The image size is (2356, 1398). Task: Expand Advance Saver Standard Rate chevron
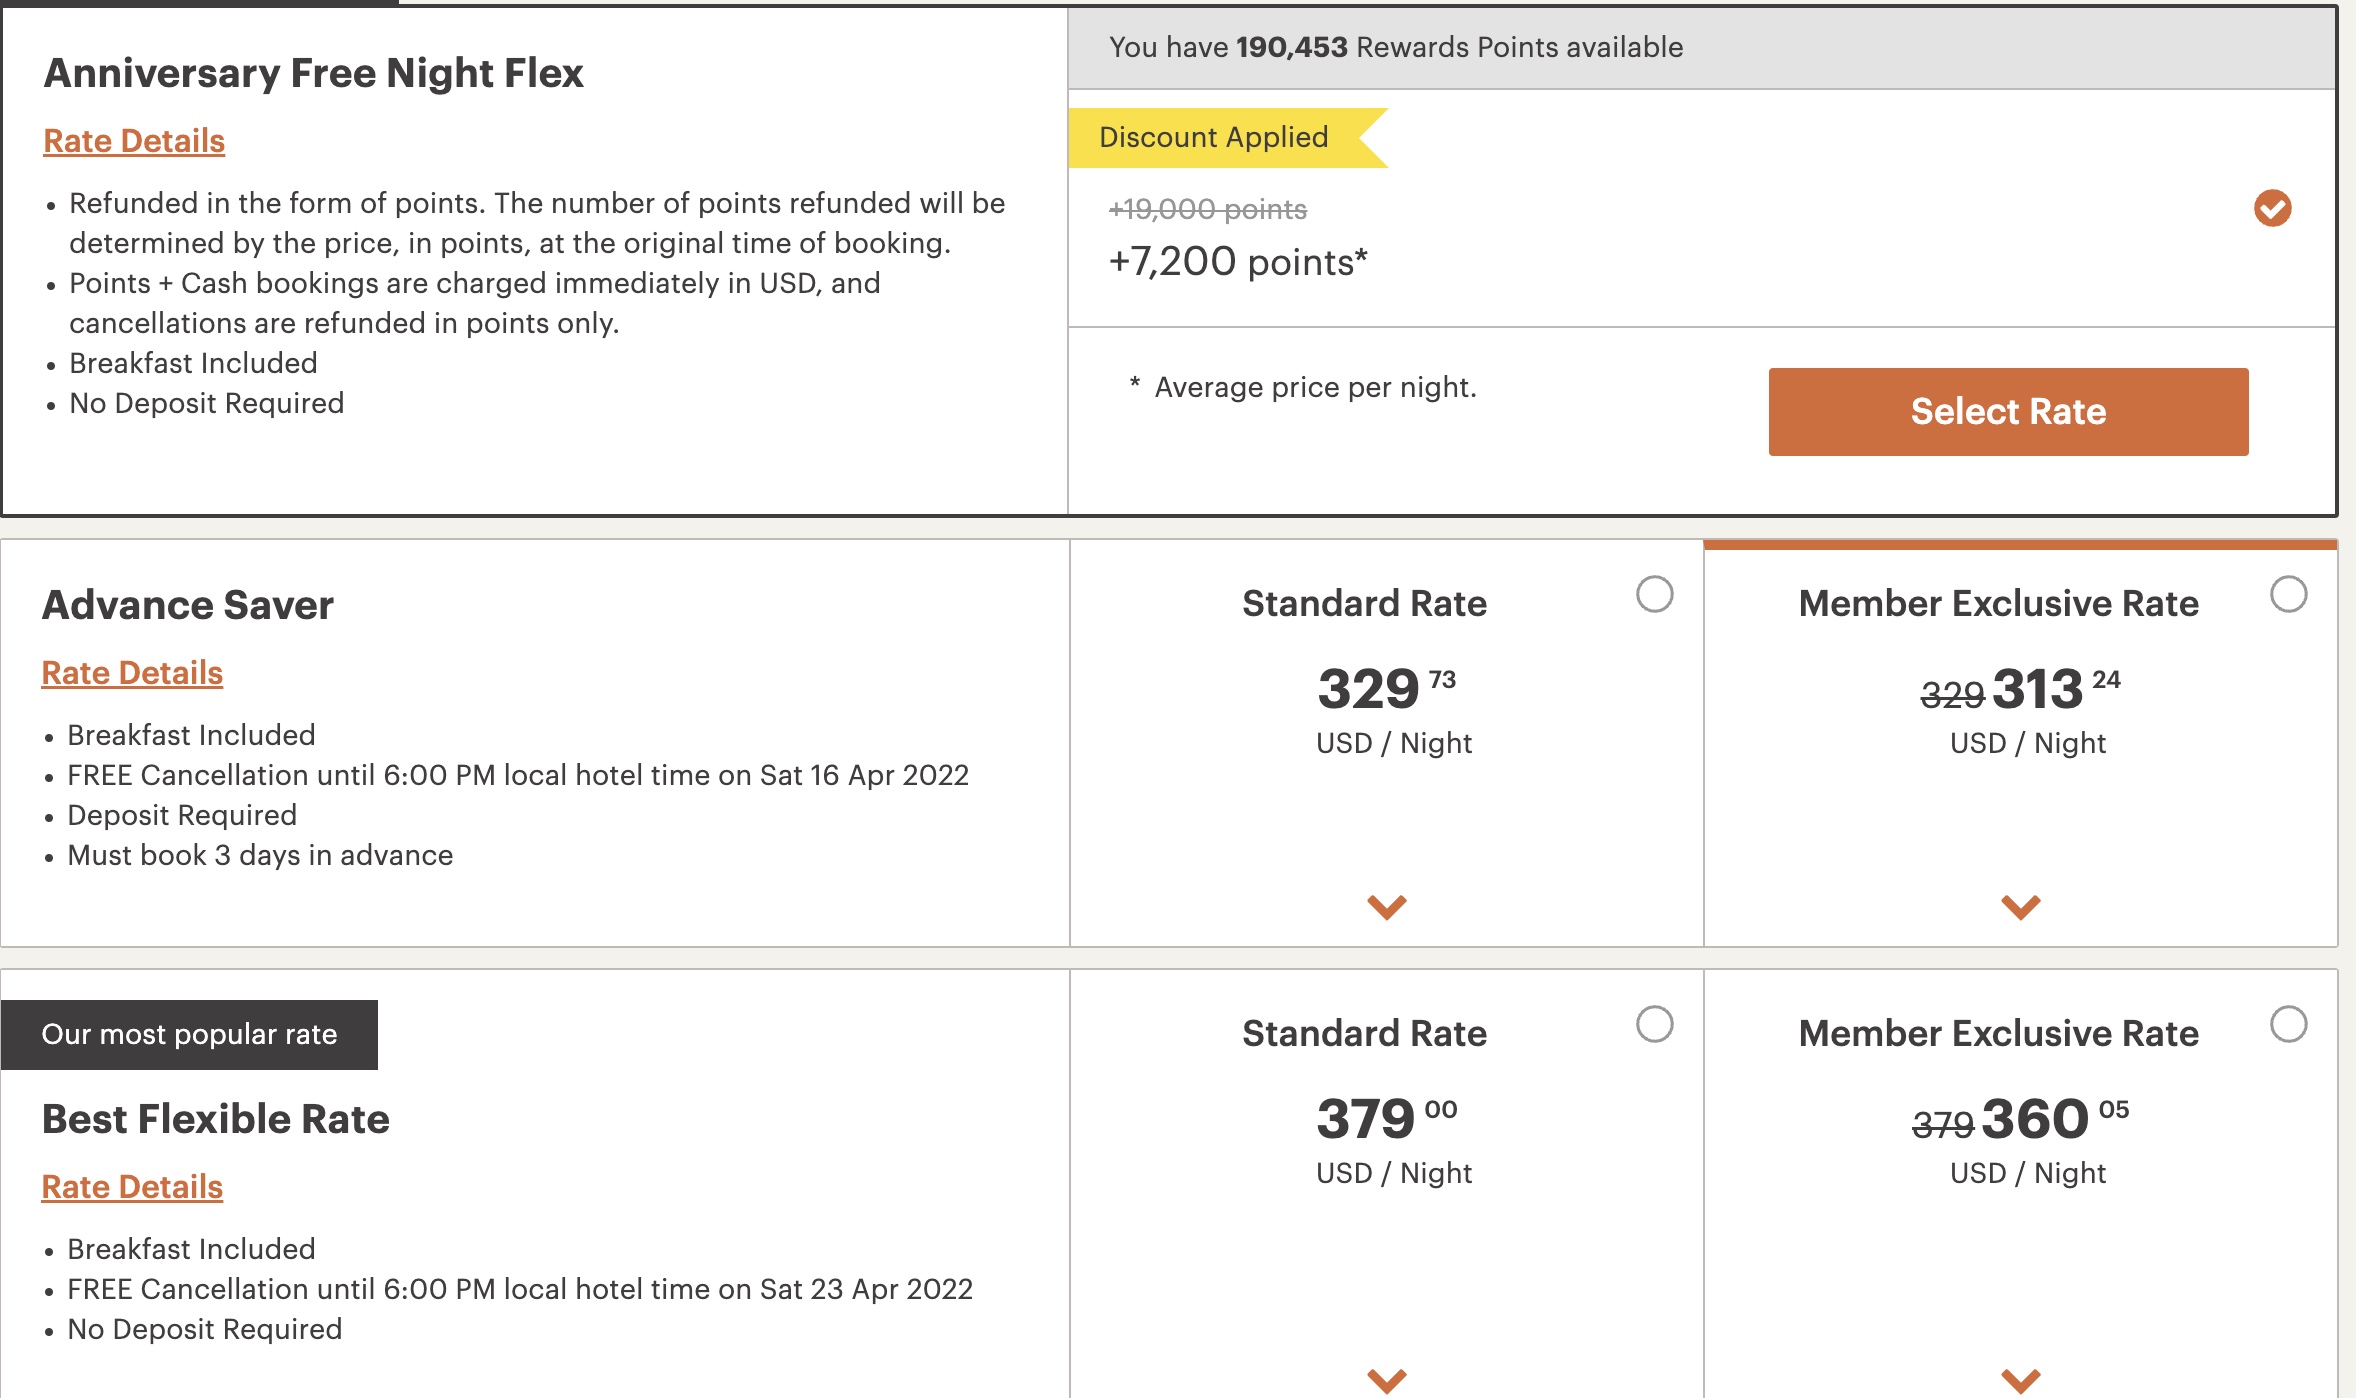(x=1386, y=906)
